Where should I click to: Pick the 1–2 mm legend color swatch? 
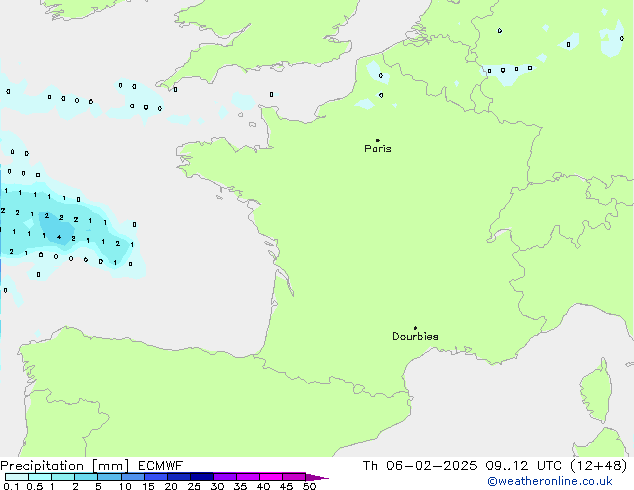coord(63,477)
